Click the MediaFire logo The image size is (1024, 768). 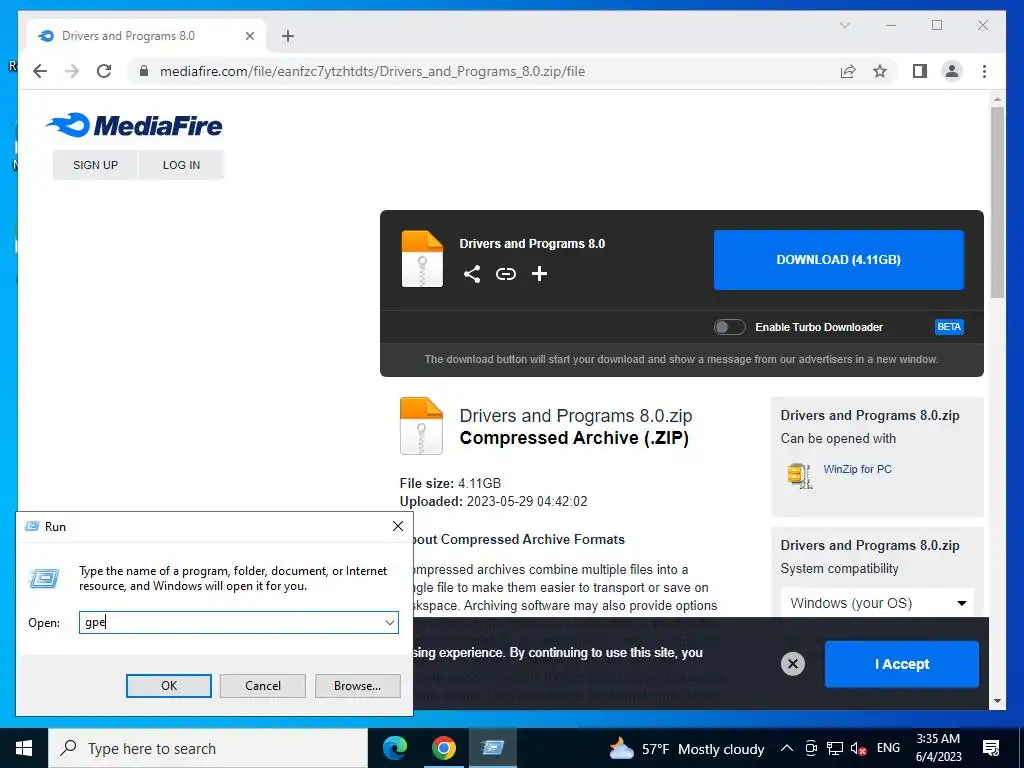(x=134, y=125)
